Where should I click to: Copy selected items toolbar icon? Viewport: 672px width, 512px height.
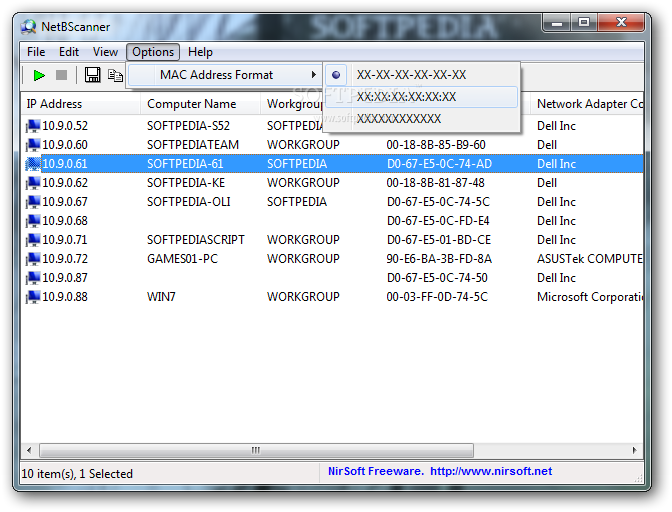point(115,76)
